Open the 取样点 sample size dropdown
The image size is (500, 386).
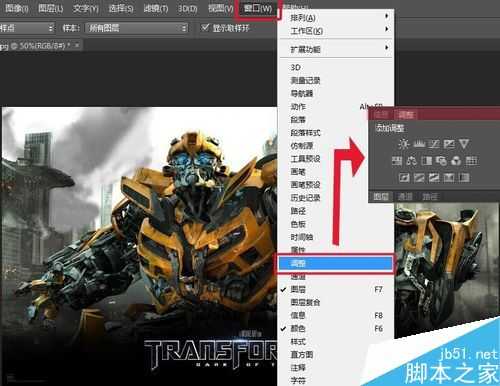point(27,28)
